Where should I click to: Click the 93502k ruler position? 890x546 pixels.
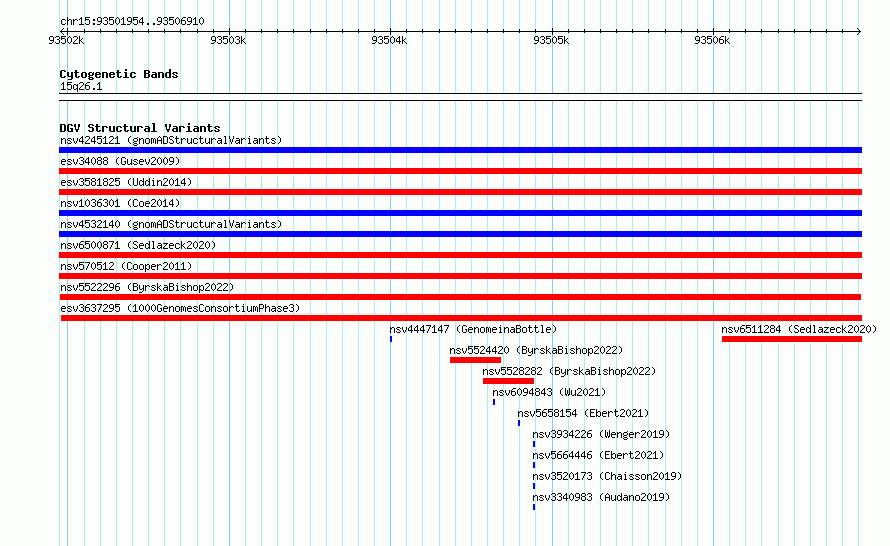66,40
